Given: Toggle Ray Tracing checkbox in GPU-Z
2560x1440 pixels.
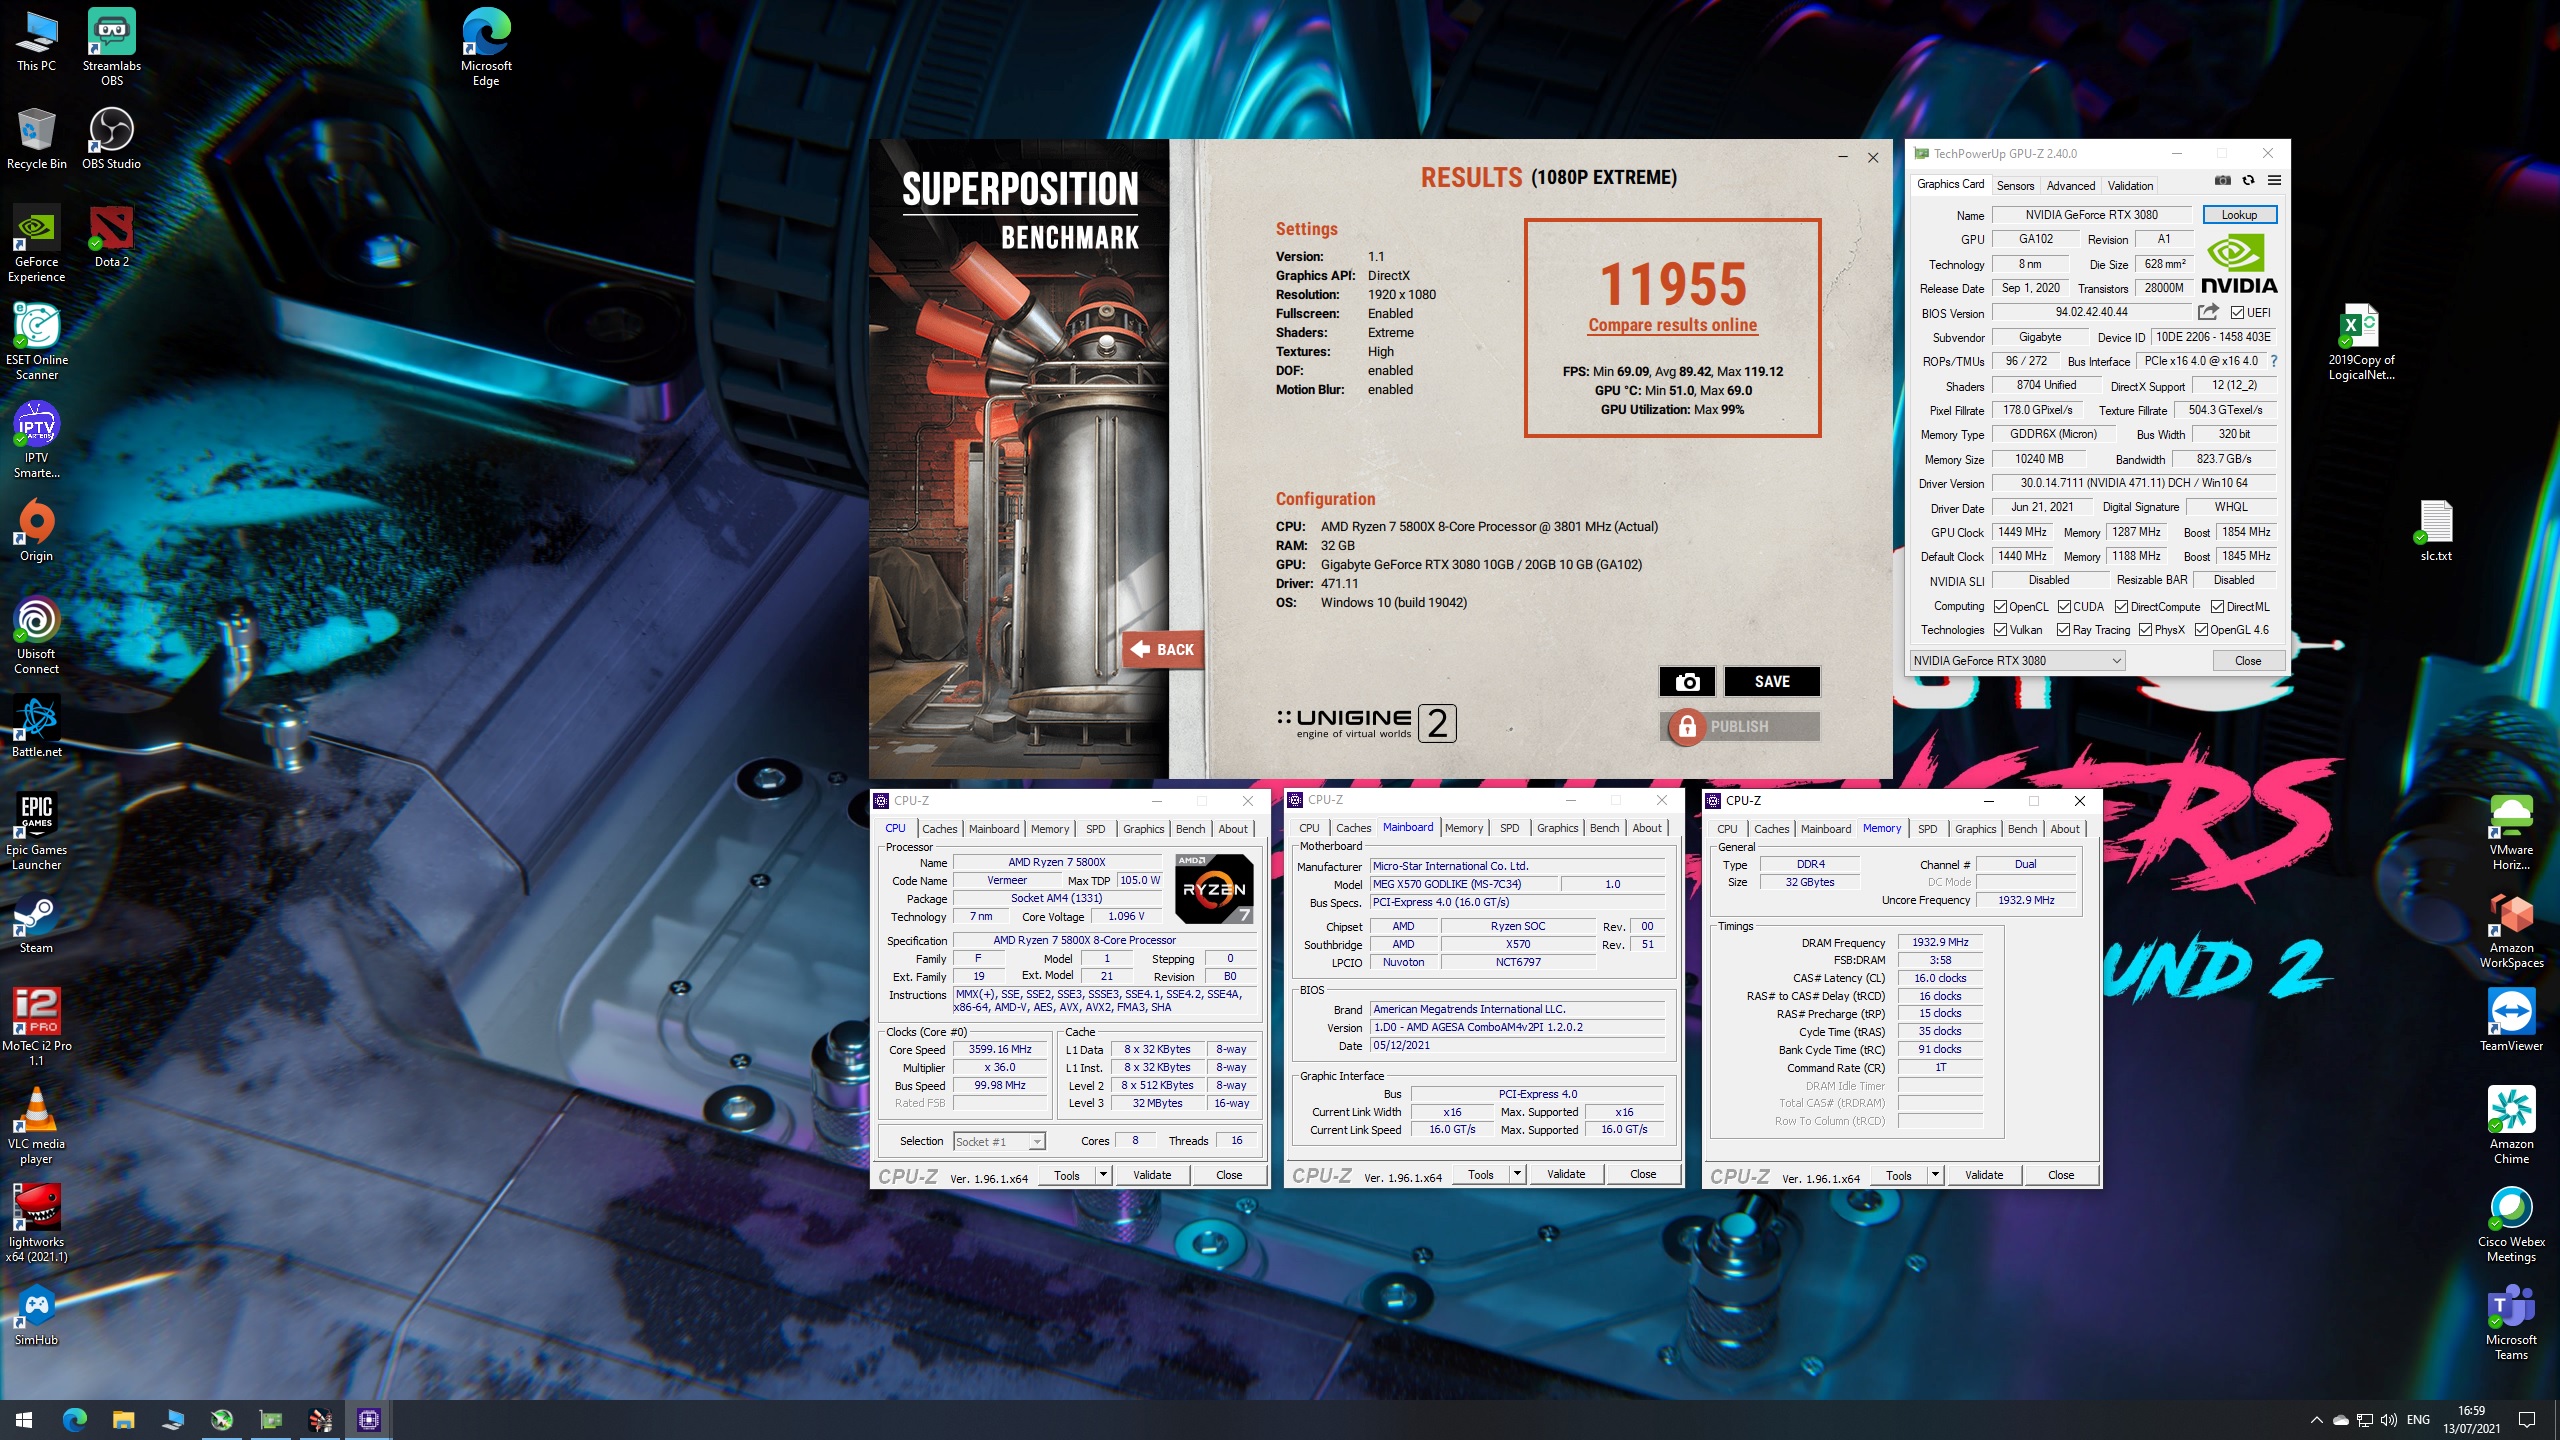Looking at the screenshot, I should [x=2063, y=630].
